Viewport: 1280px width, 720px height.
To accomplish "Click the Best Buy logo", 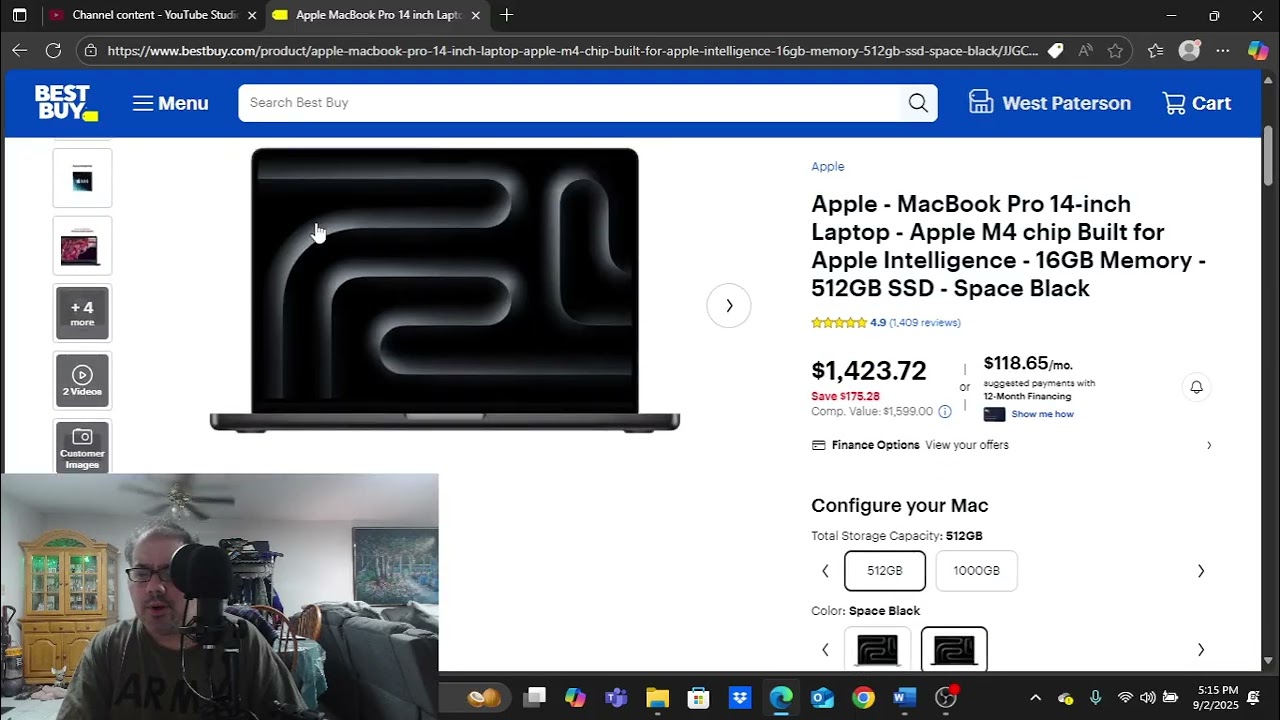I will tap(66, 103).
